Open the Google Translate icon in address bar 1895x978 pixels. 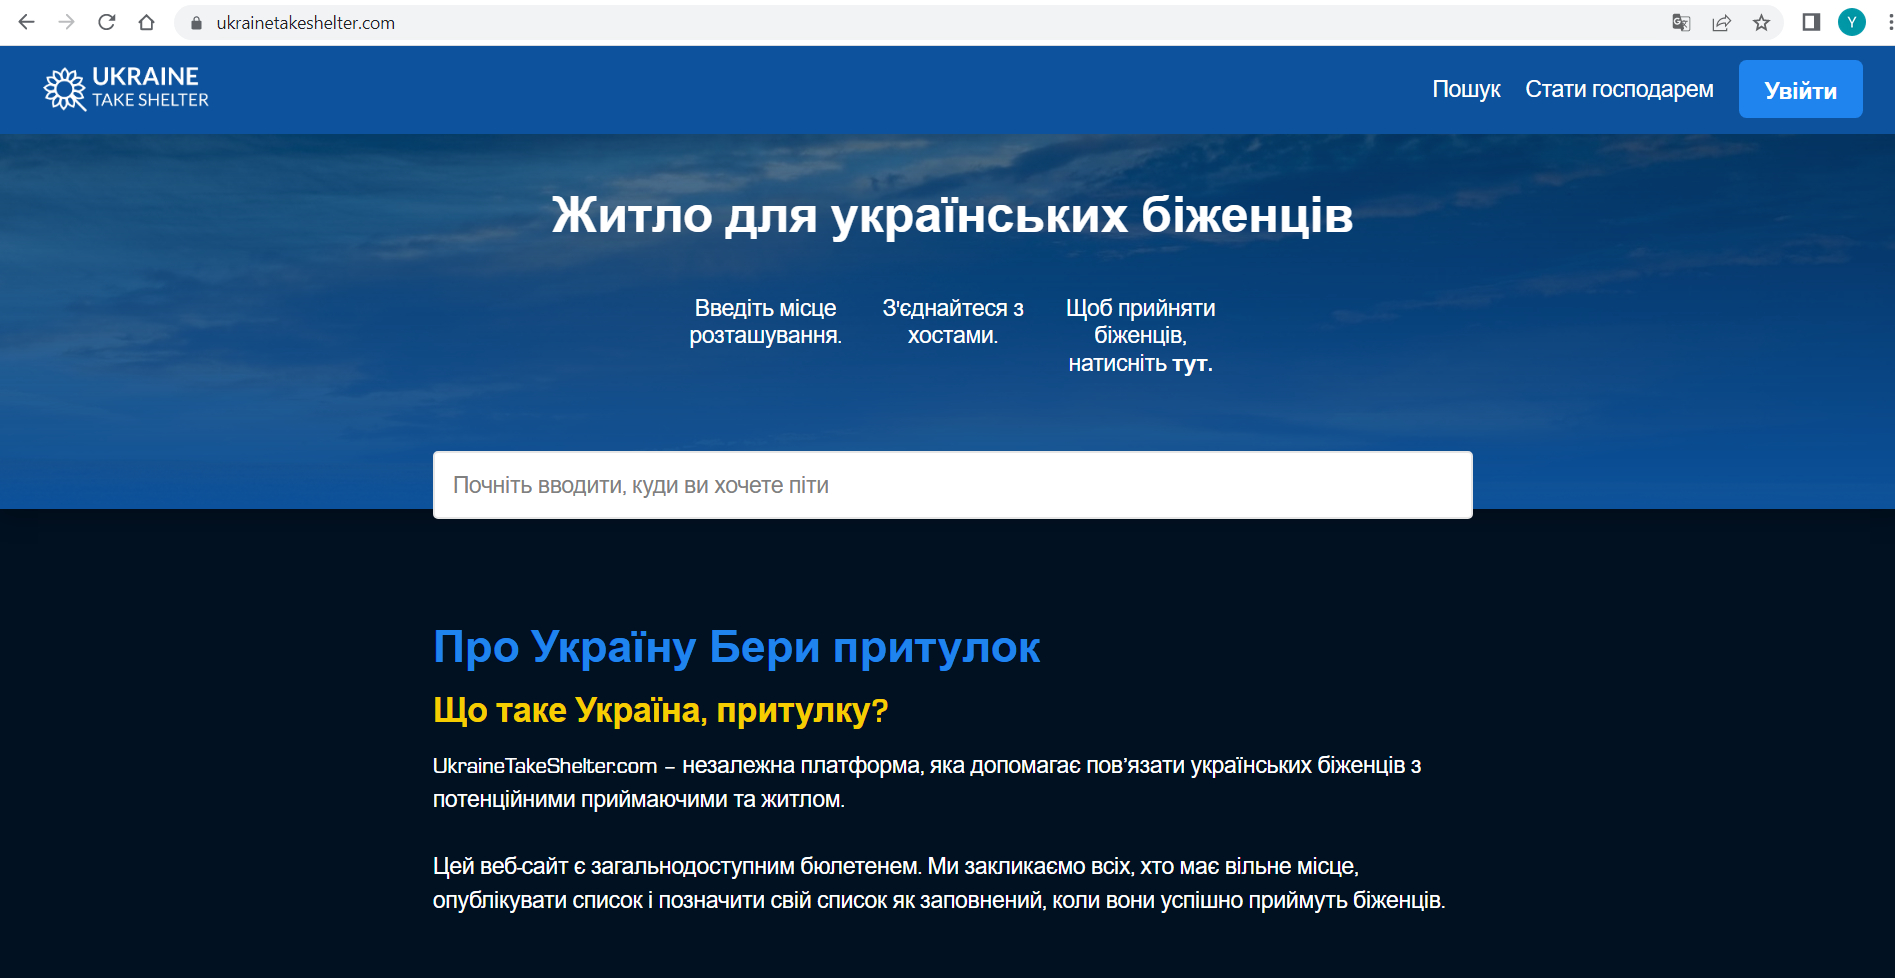[x=1681, y=23]
